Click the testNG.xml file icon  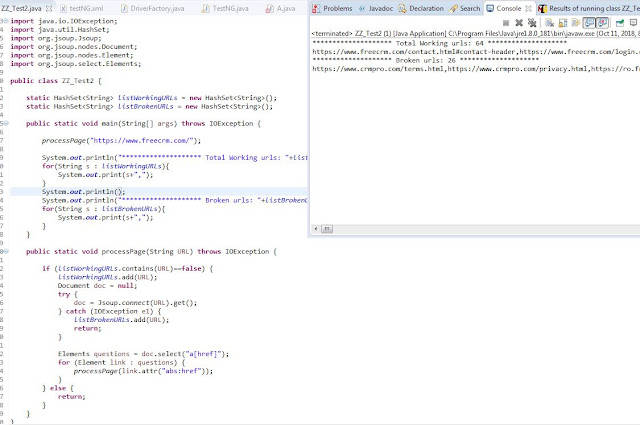(x=64, y=8)
